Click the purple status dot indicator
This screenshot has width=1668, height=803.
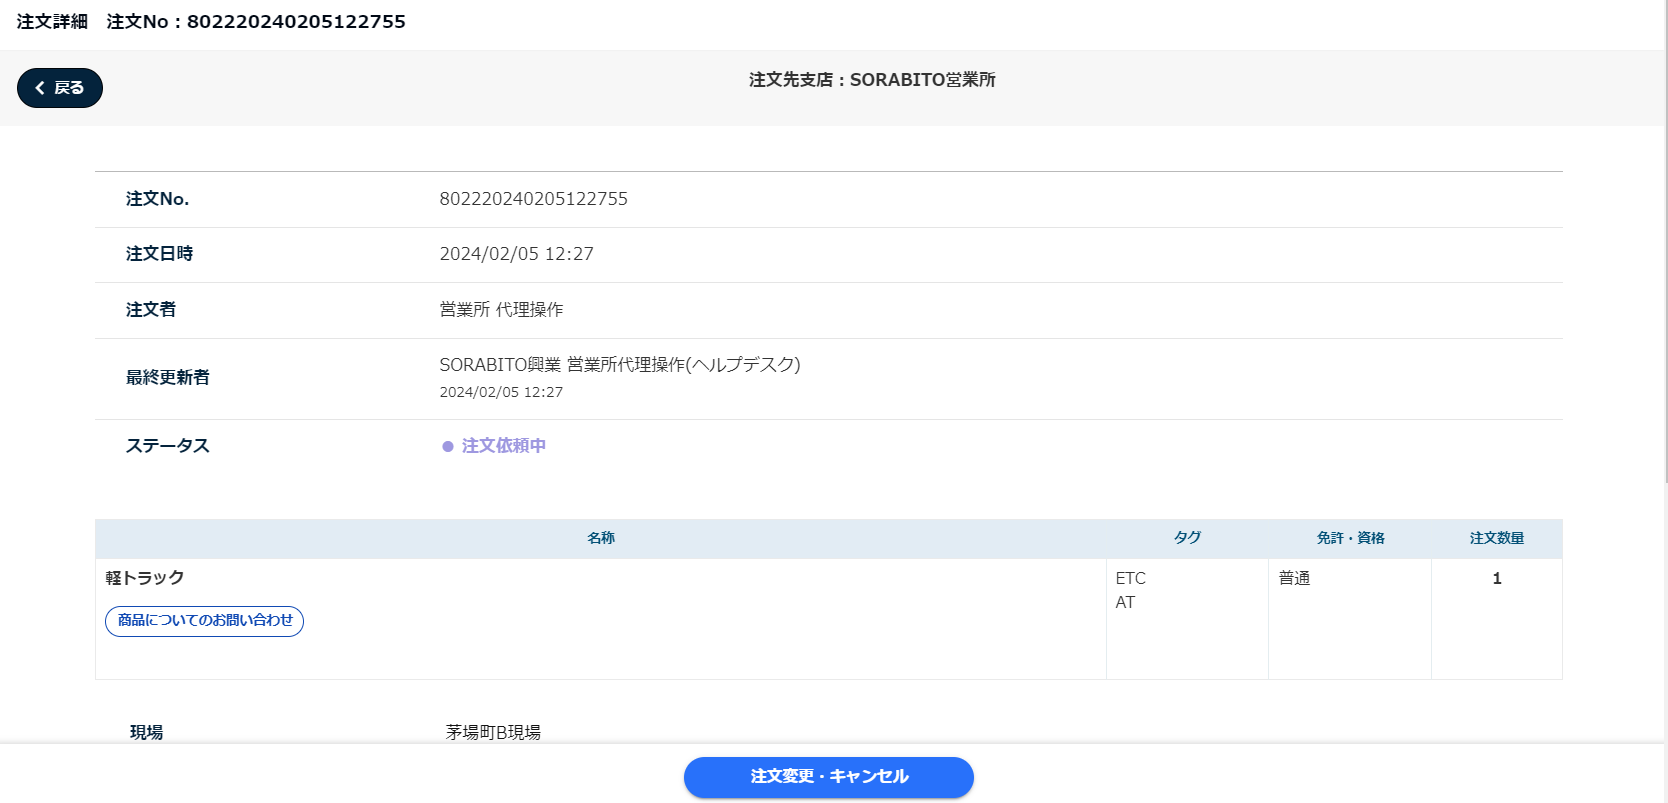pyautogui.click(x=448, y=447)
